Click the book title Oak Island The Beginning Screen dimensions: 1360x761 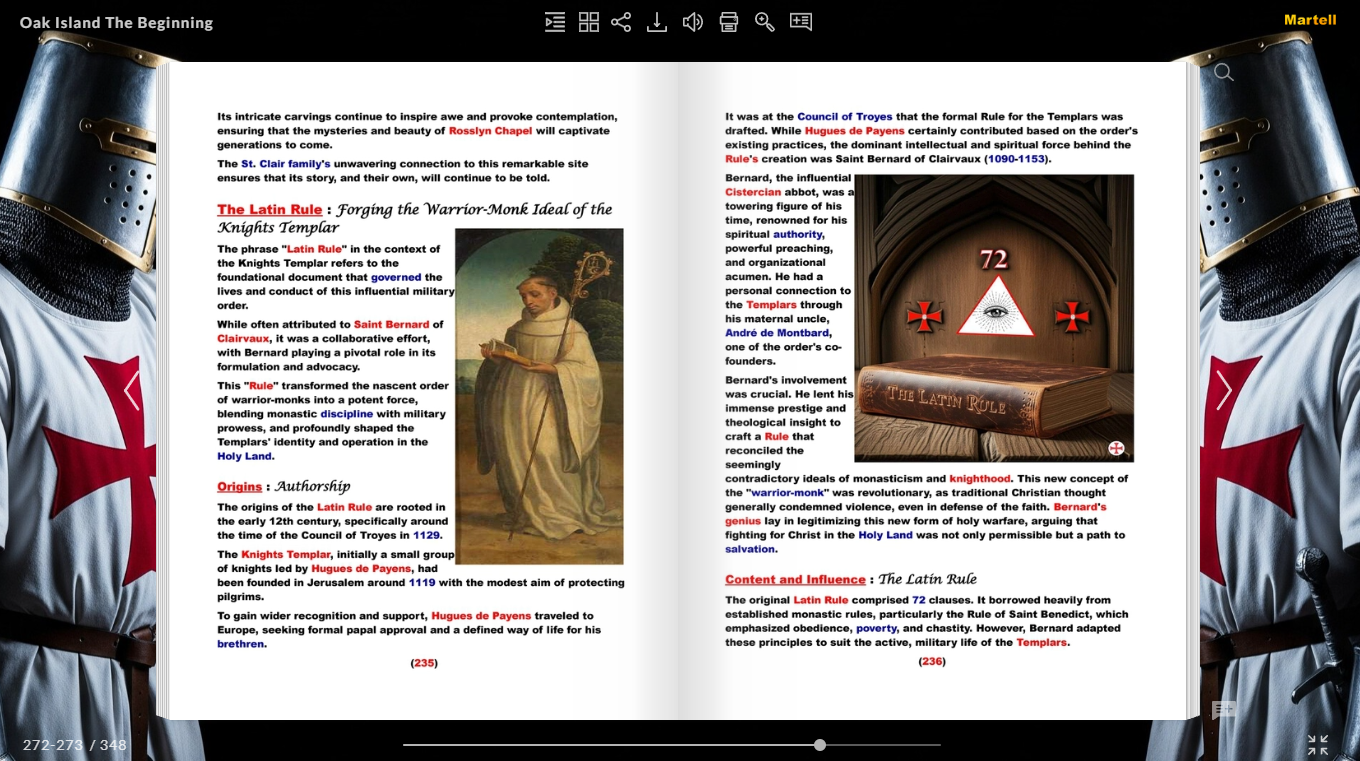(116, 22)
